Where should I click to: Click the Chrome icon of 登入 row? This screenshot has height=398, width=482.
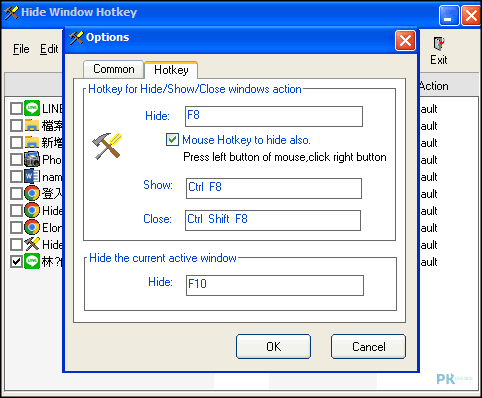click(32, 193)
